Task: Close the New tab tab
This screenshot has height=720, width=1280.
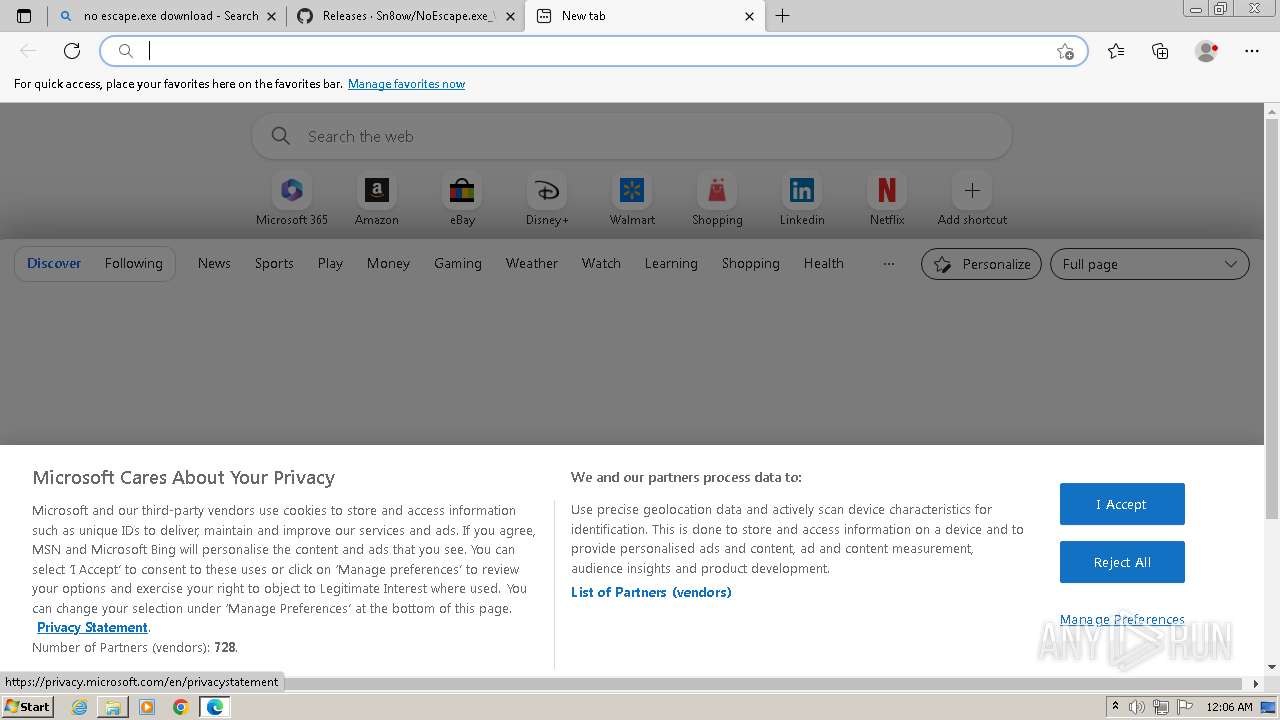Action: point(750,16)
